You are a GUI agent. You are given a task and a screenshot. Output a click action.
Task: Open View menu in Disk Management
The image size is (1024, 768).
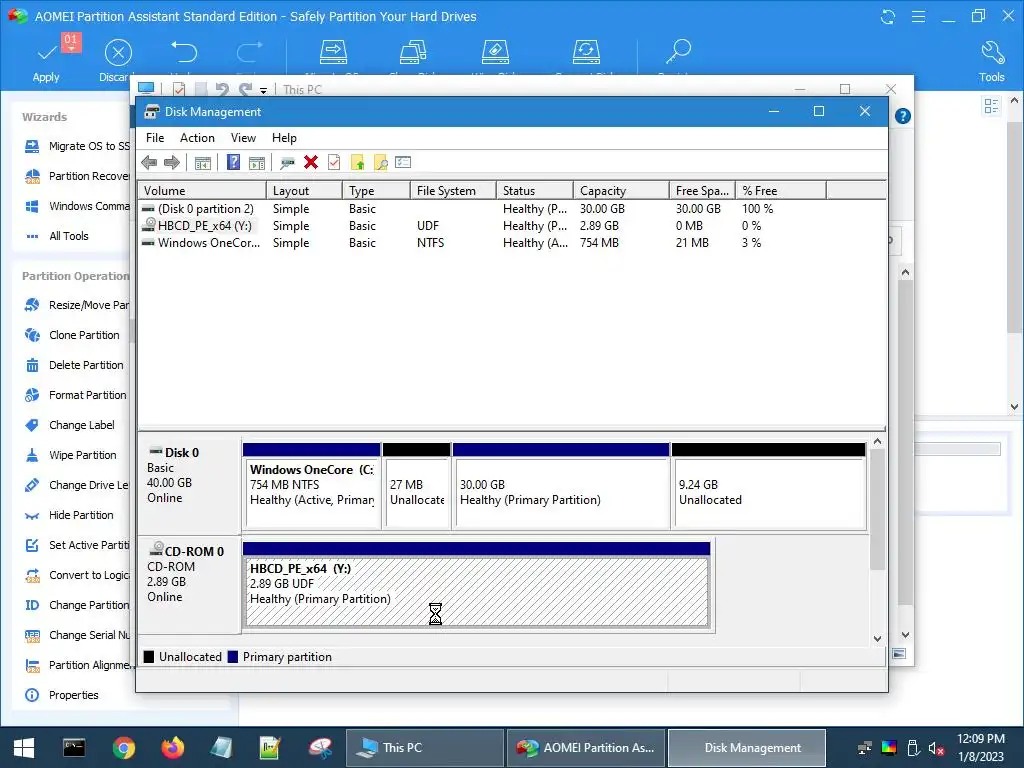pos(243,138)
